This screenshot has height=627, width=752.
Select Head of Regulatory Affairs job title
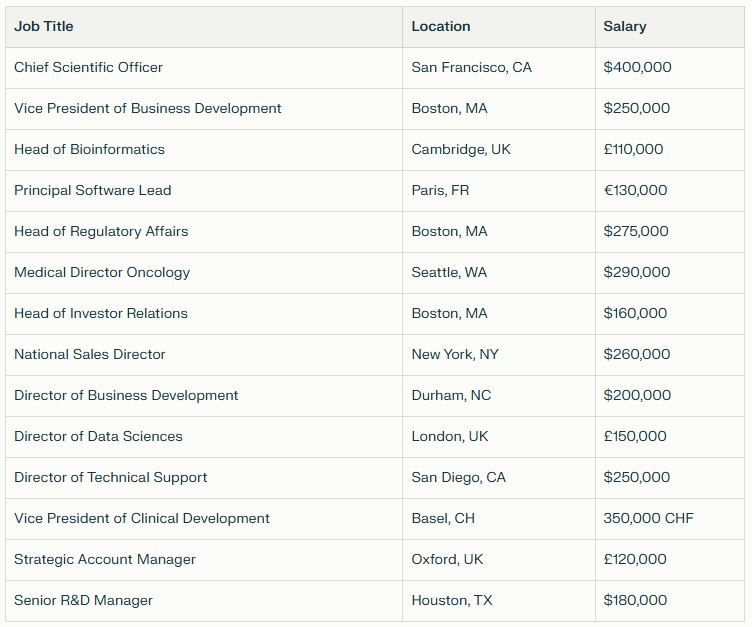coord(101,231)
